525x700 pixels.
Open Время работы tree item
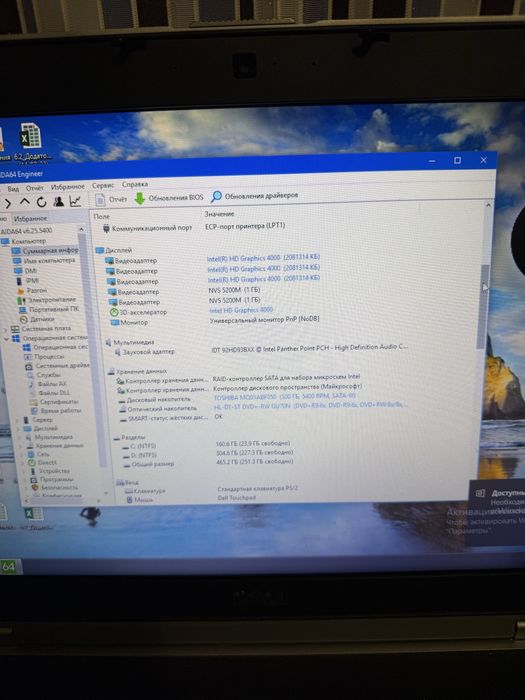pos(56,411)
